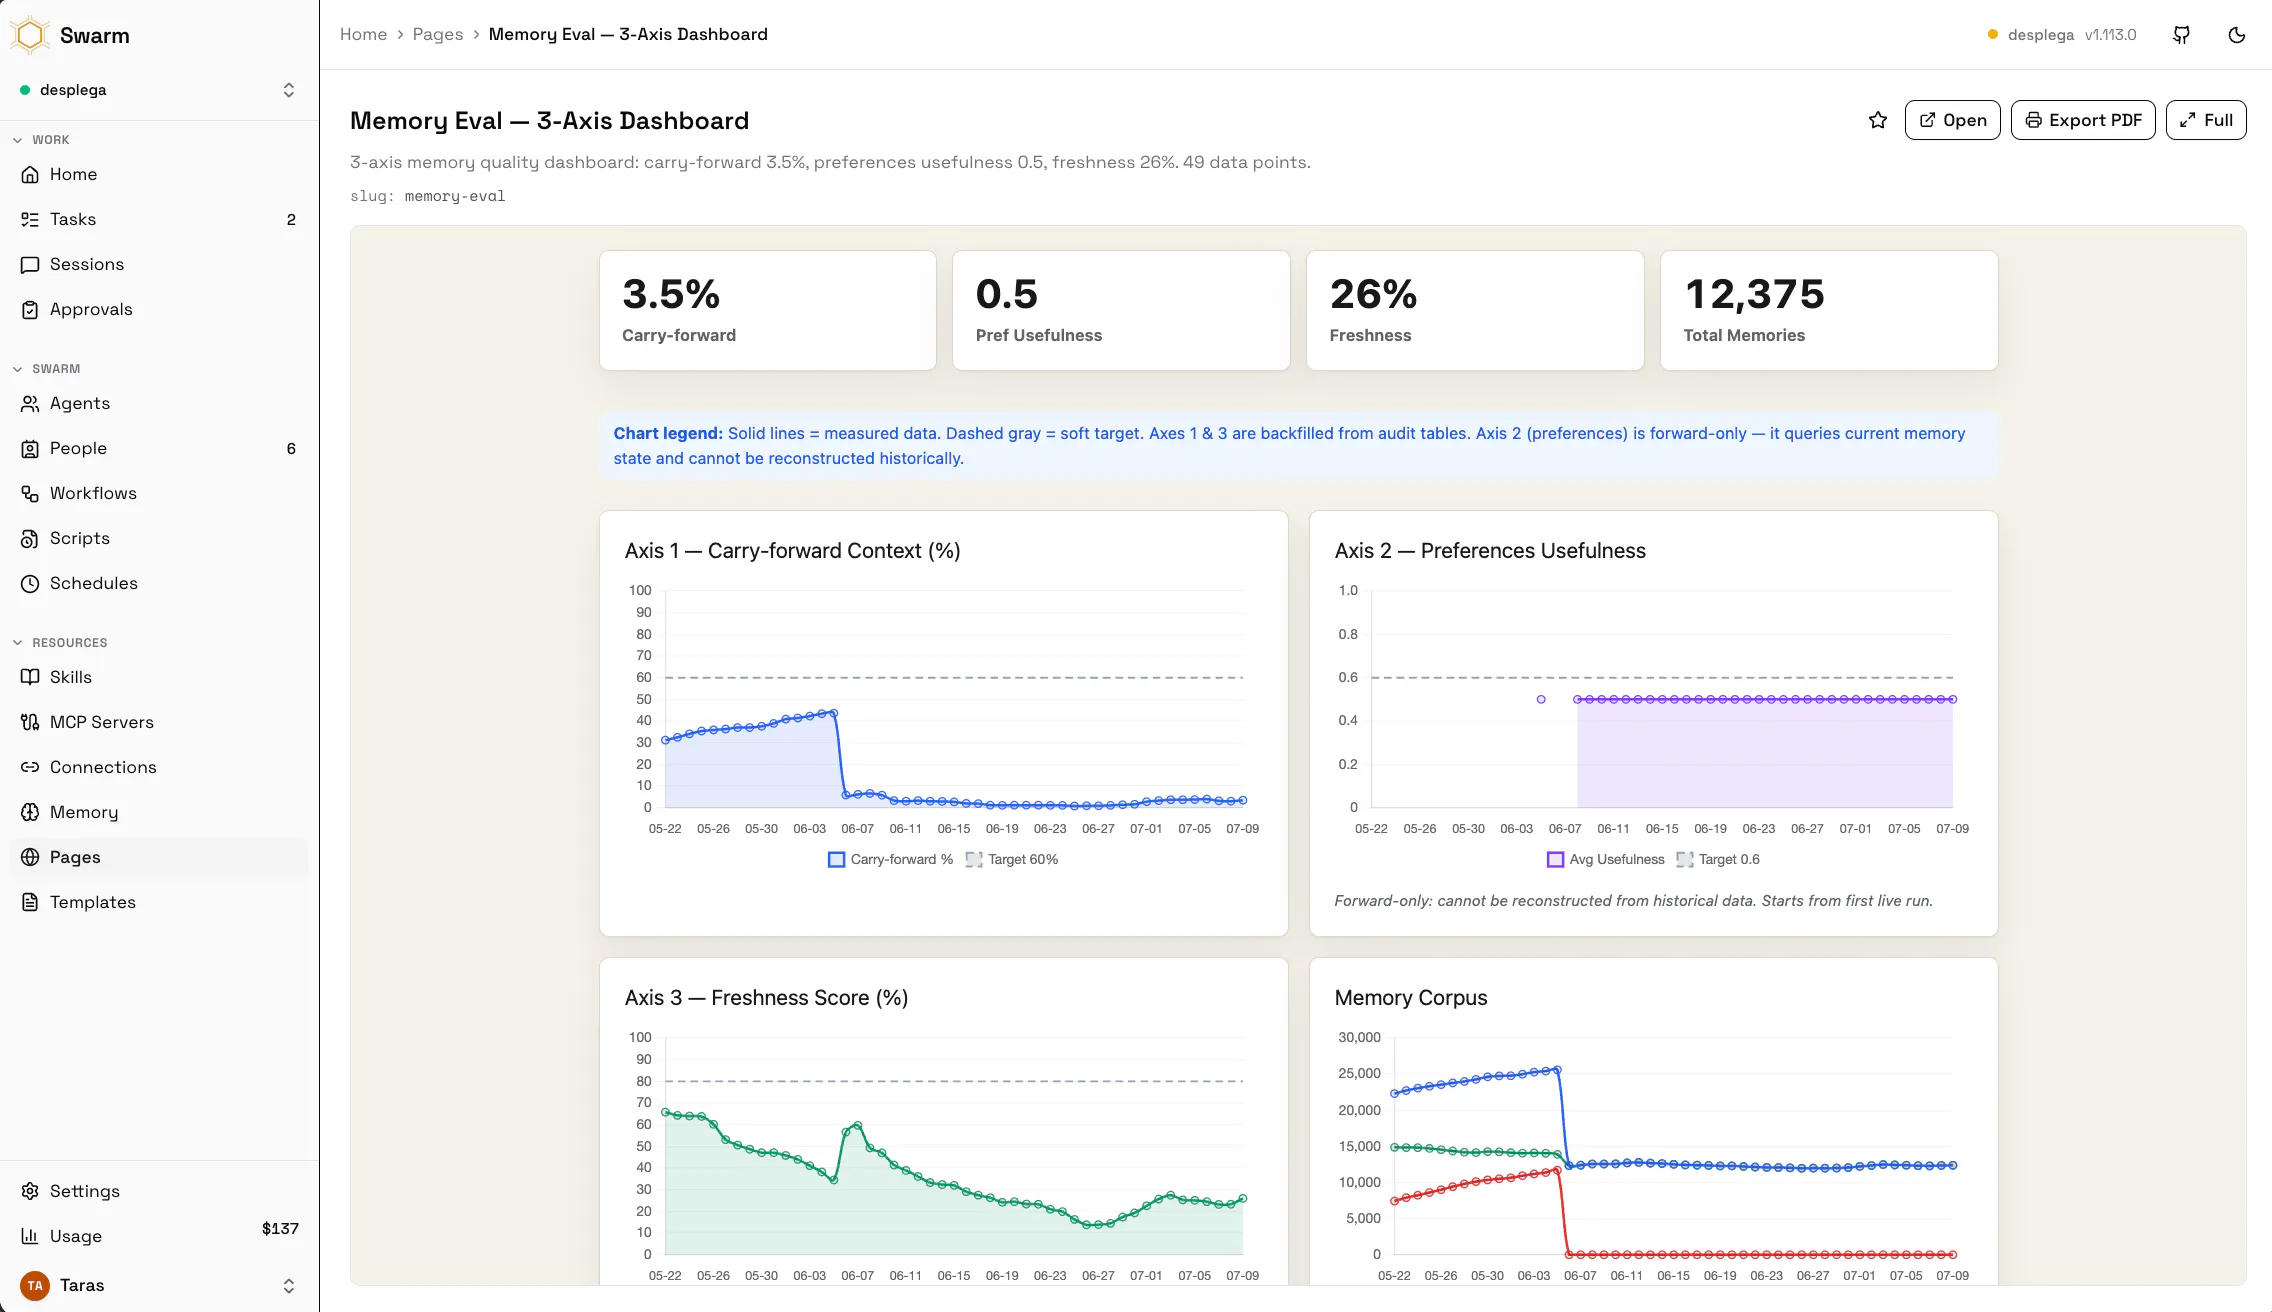Select the Workflows icon in sidebar

pyautogui.click(x=30, y=493)
